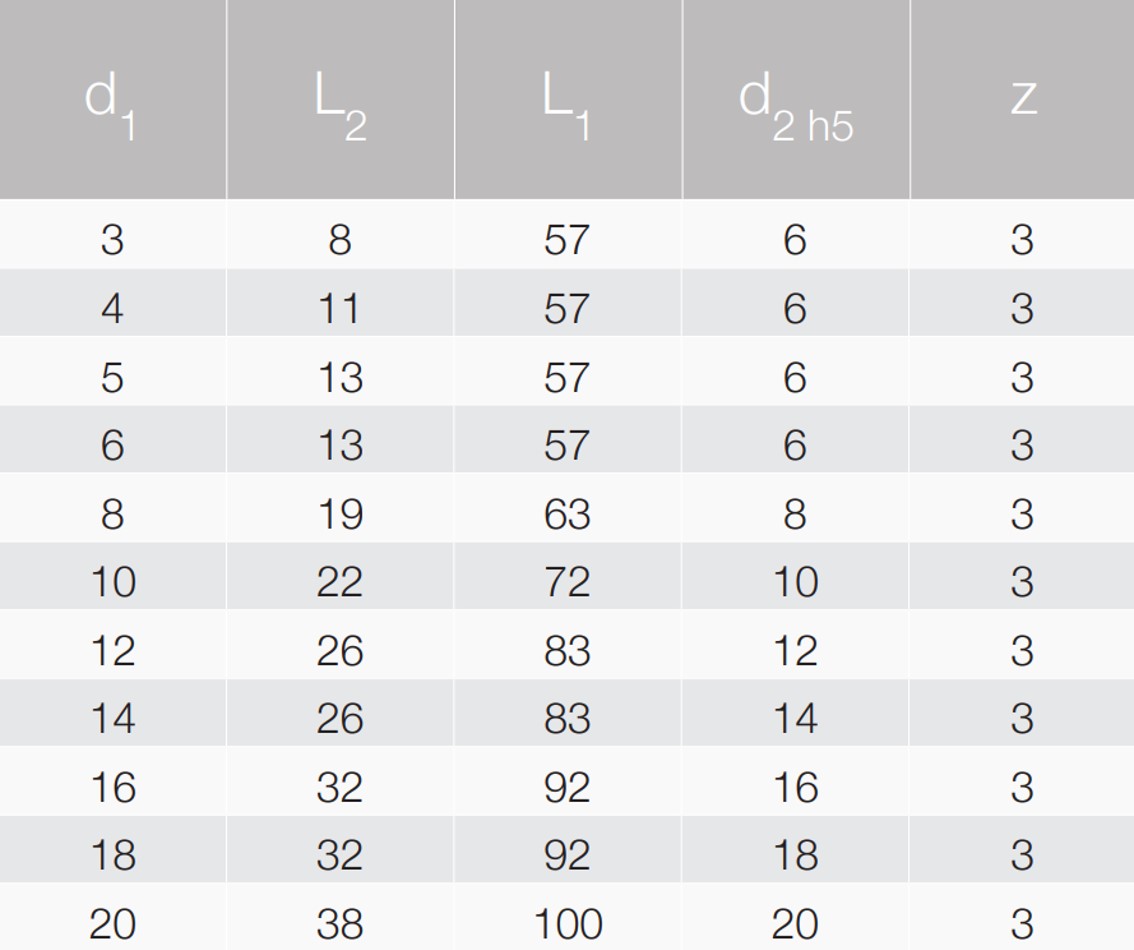Viewport: 1134px width, 950px height.
Task: Click the L1 value 100 in last row
Action: click(567, 924)
